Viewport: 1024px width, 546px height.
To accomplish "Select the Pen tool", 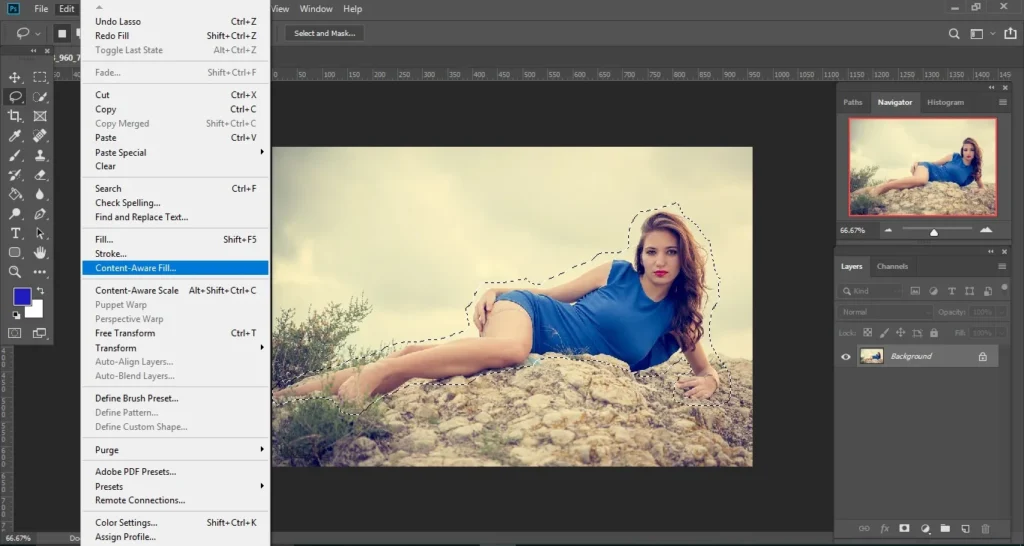I will pos(40,214).
